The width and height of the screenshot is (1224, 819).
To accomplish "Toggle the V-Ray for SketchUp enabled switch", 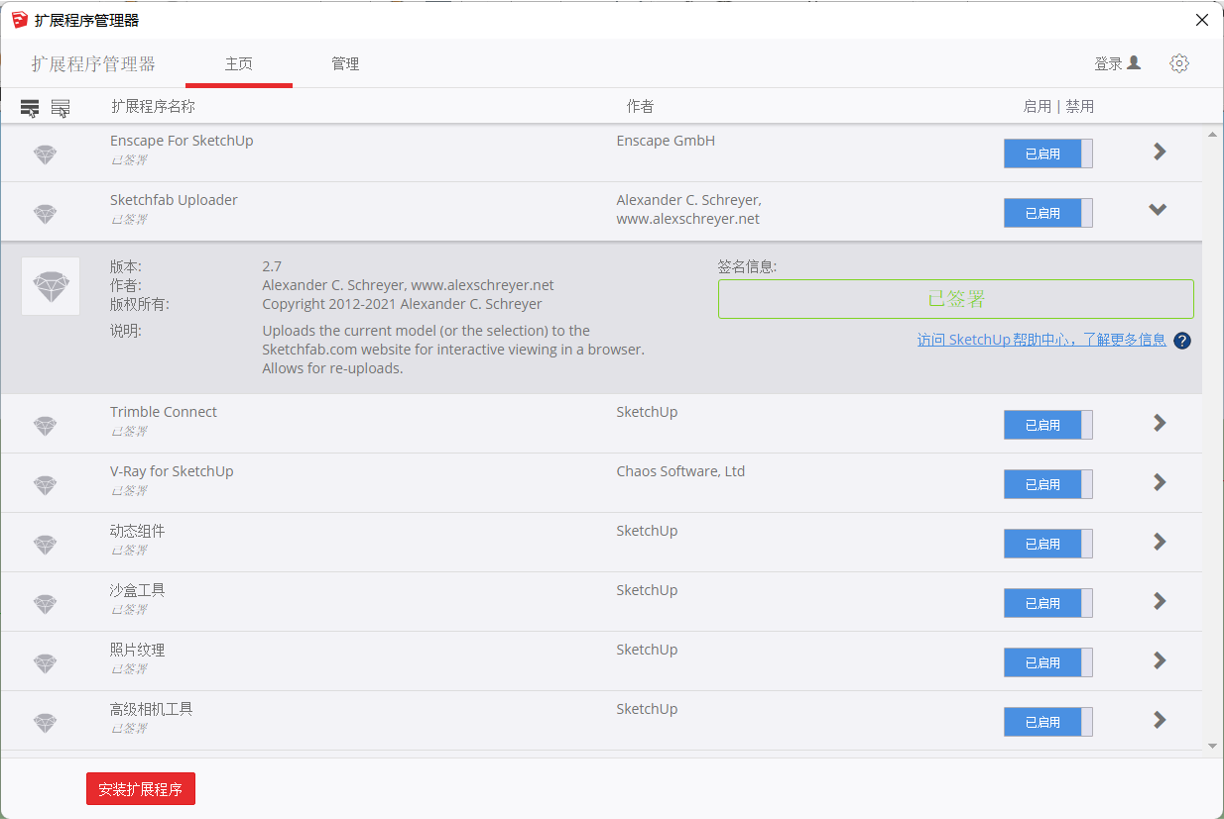I will [1047, 484].
